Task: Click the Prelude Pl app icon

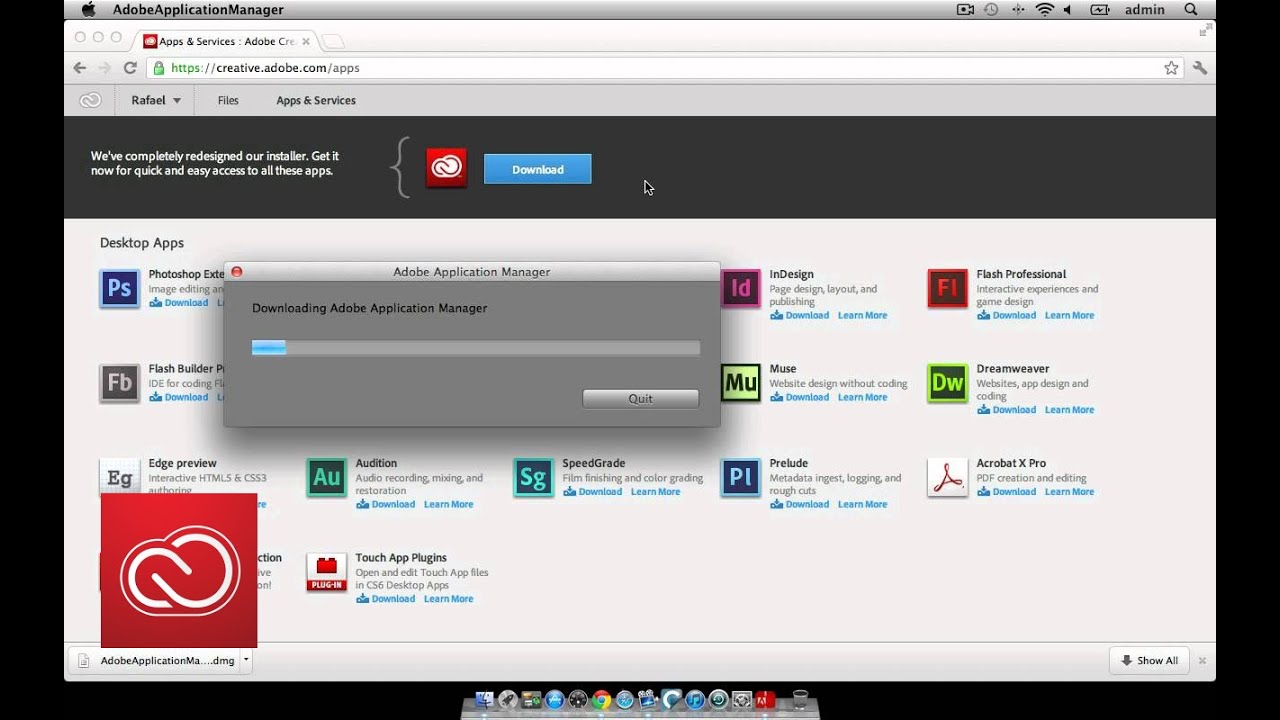Action: pos(741,477)
